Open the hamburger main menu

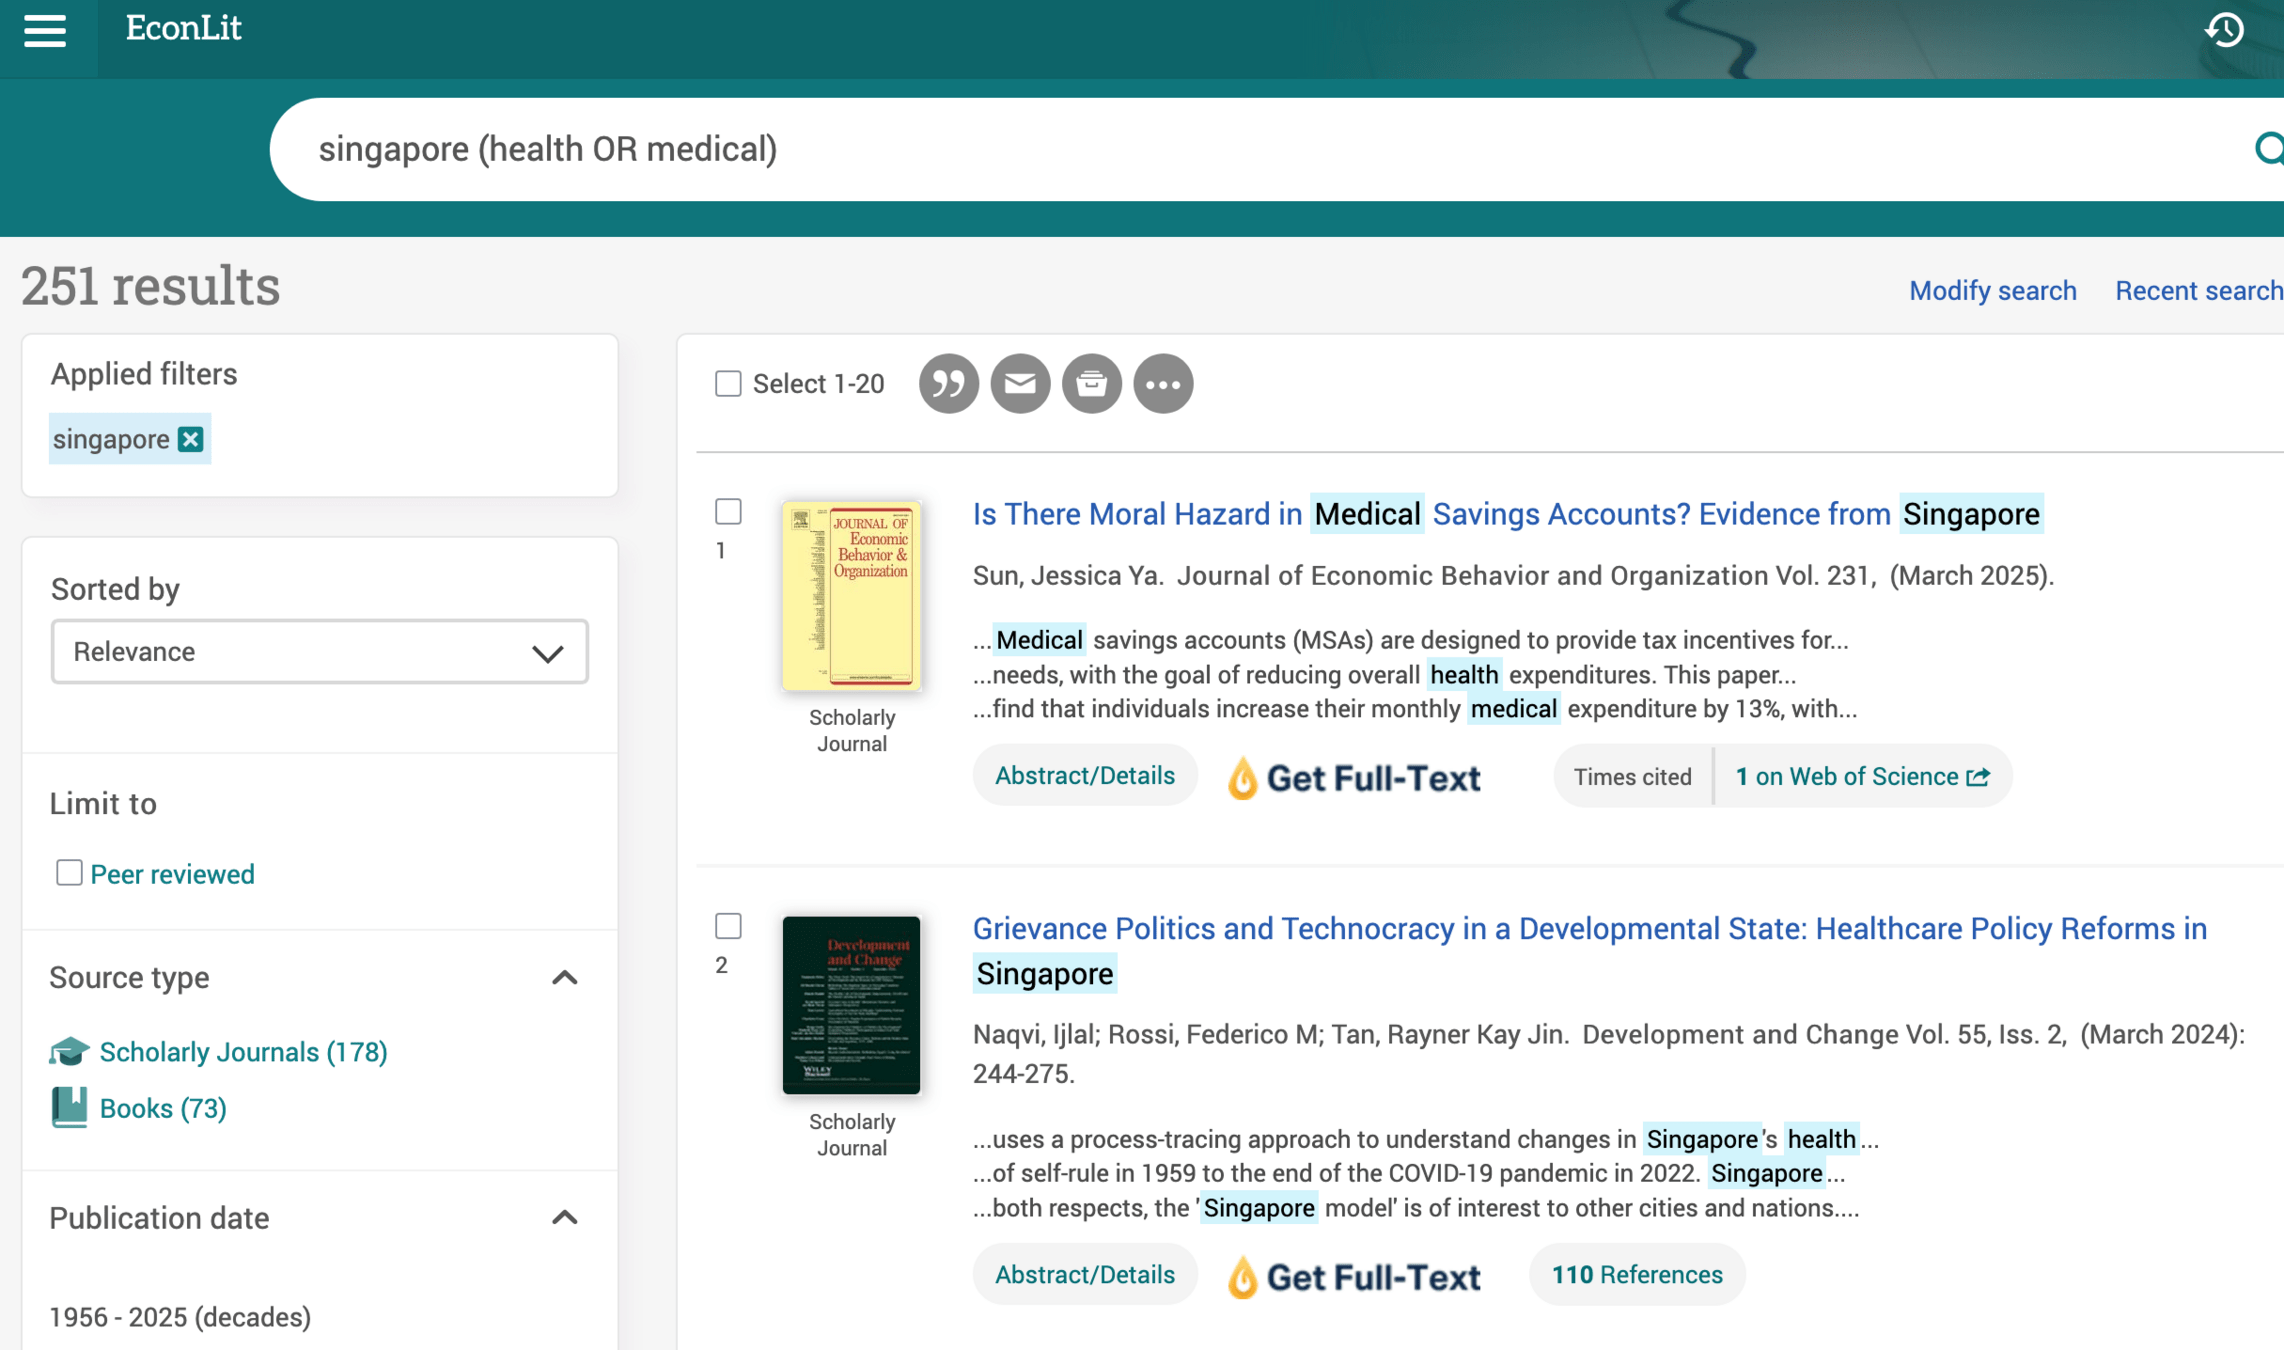click(x=45, y=30)
